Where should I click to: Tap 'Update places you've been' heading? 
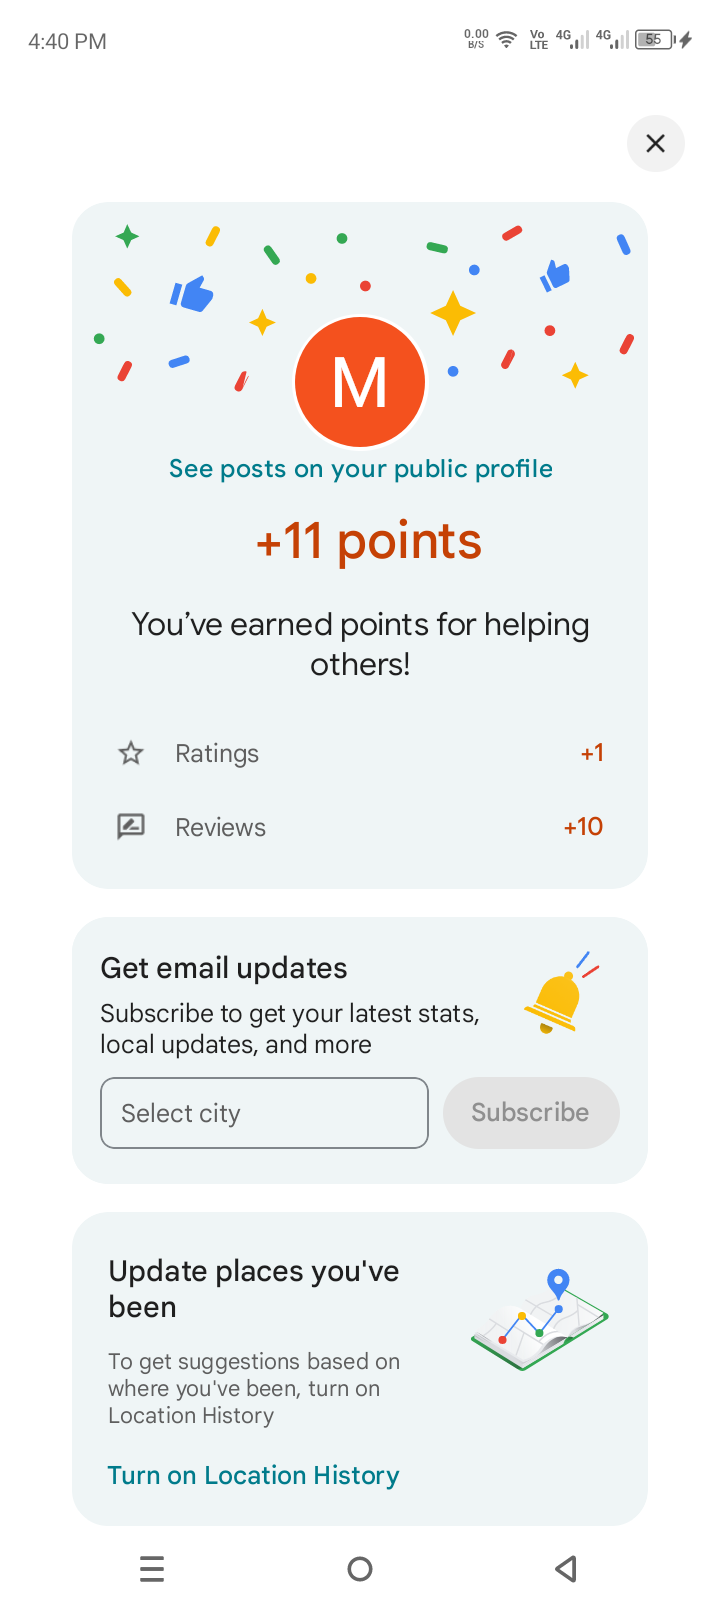(x=254, y=1289)
